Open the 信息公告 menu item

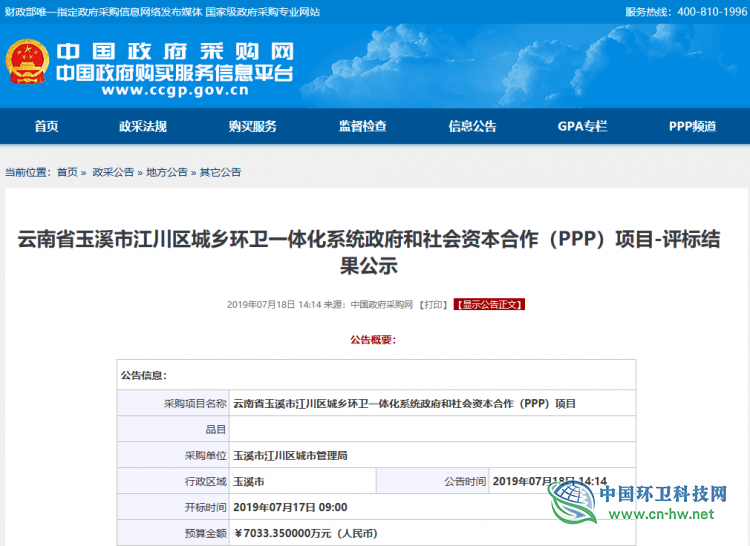[x=472, y=126]
